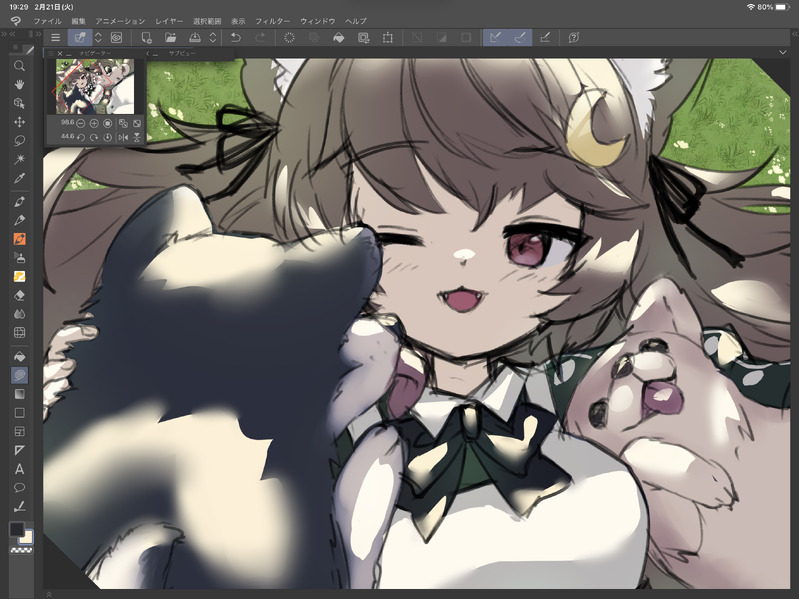Undo the last action
The width and height of the screenshot is (799, 599).
(x=235, y=37)
